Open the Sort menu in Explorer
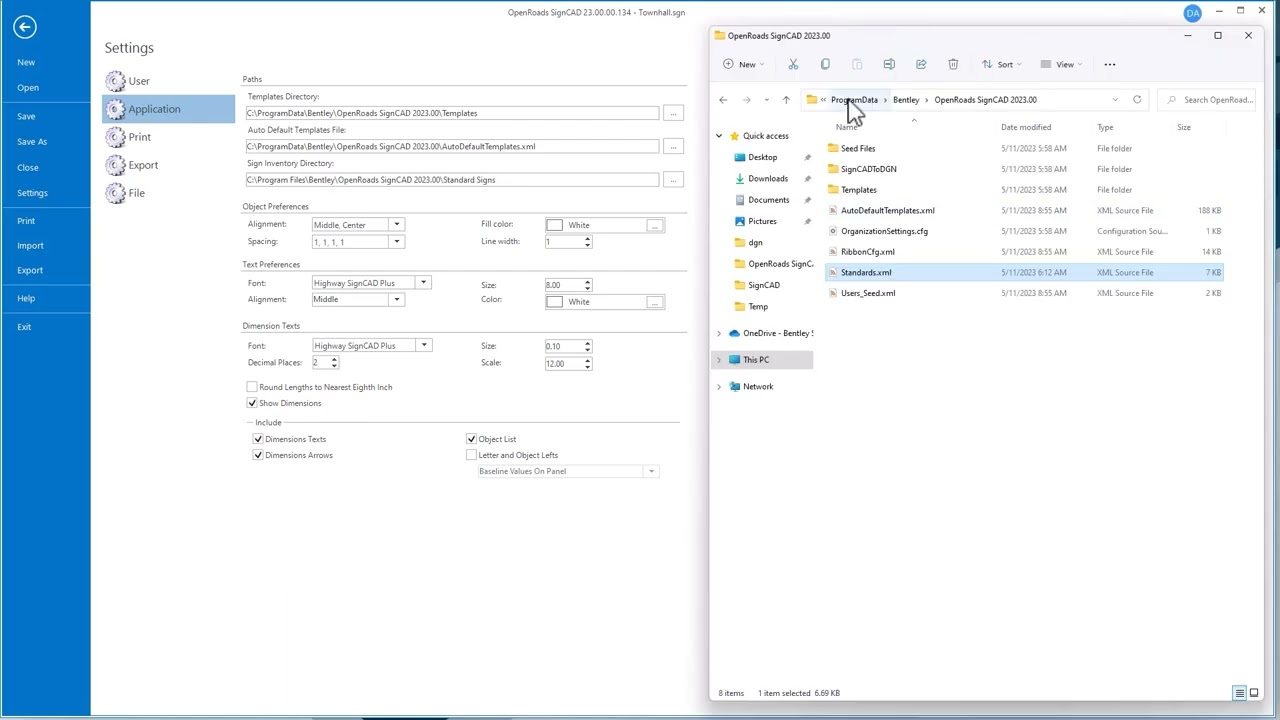 tap(1002, 64)
